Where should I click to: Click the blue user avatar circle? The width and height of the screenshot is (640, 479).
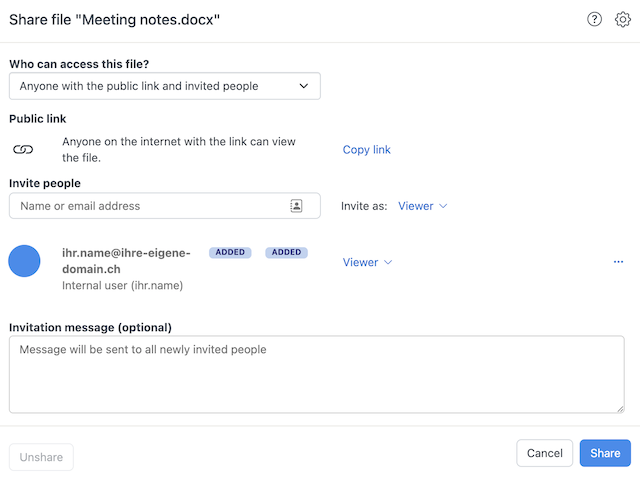coord(24,261)
